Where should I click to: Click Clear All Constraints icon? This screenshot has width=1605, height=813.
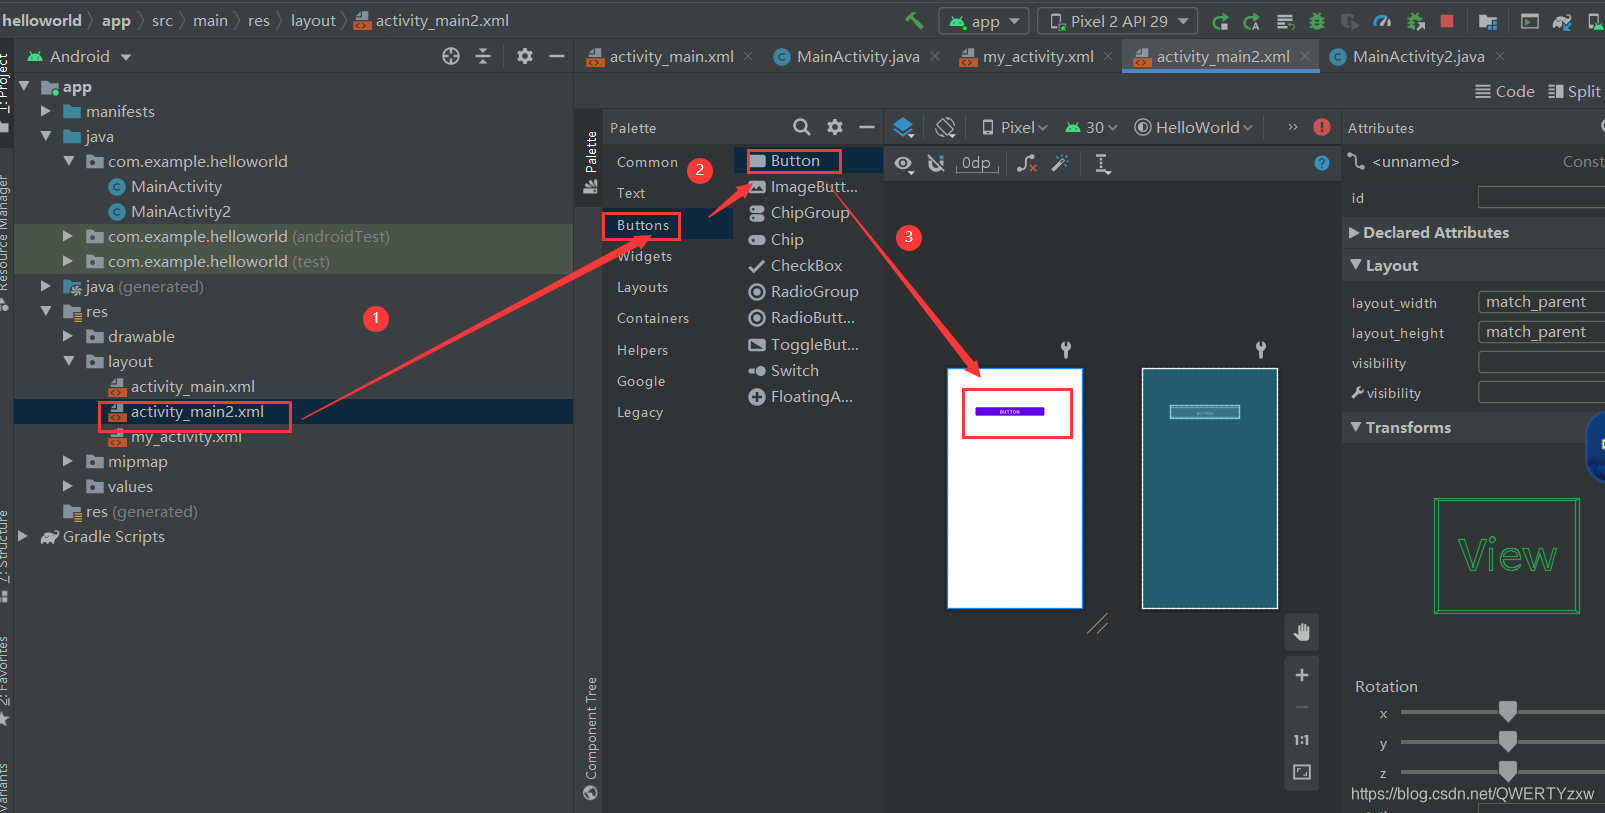click(x=1027, y=163)
